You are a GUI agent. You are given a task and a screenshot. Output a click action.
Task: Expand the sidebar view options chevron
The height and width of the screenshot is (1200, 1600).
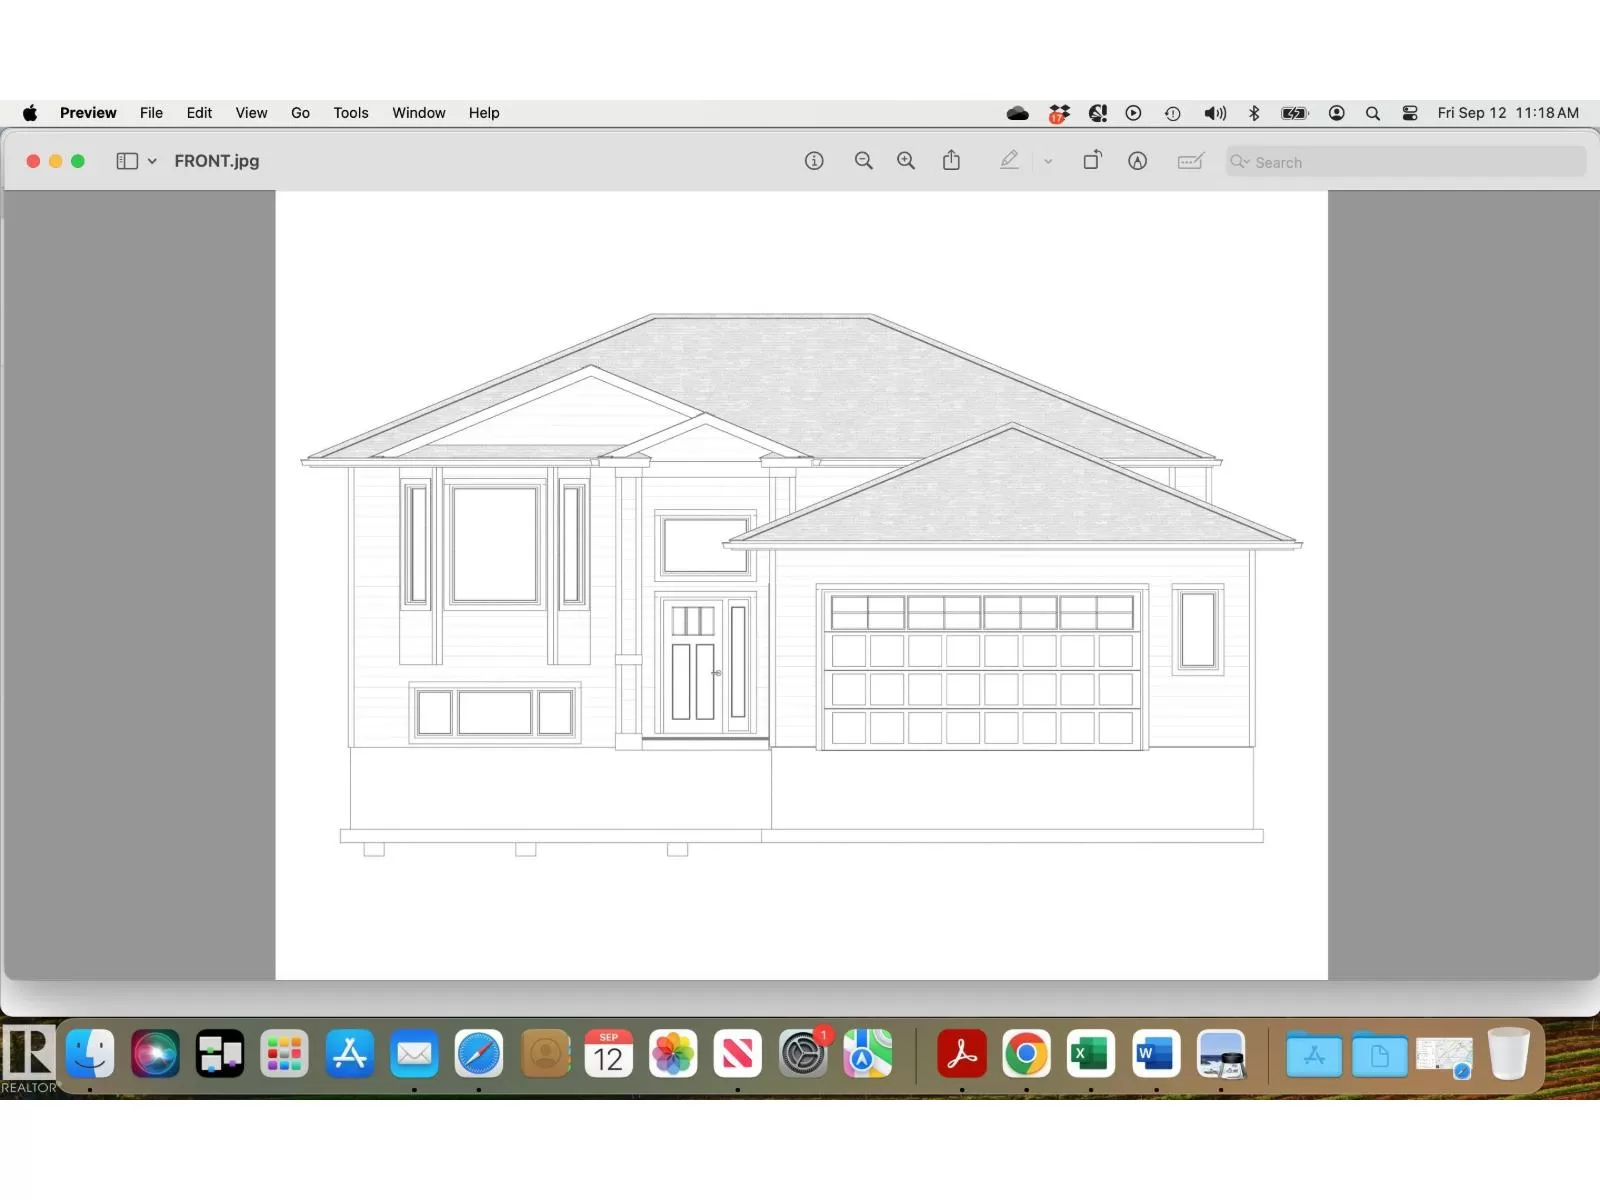coord(152,161)
